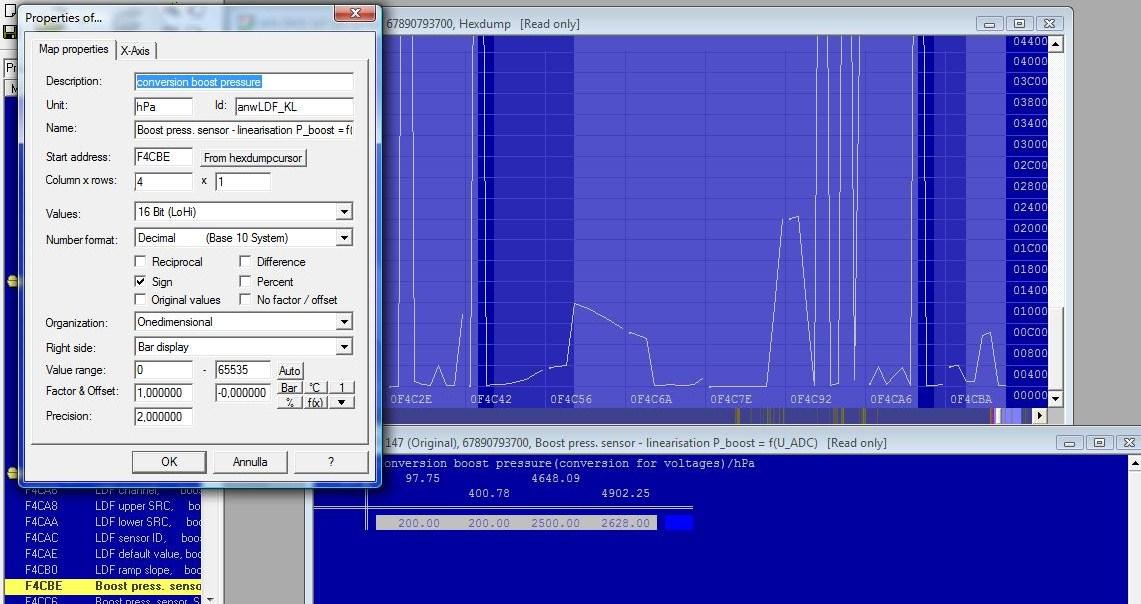Uncheck the Sign checkbox
The height and width of the screenshot is (604, 1141).
point(140,281)
